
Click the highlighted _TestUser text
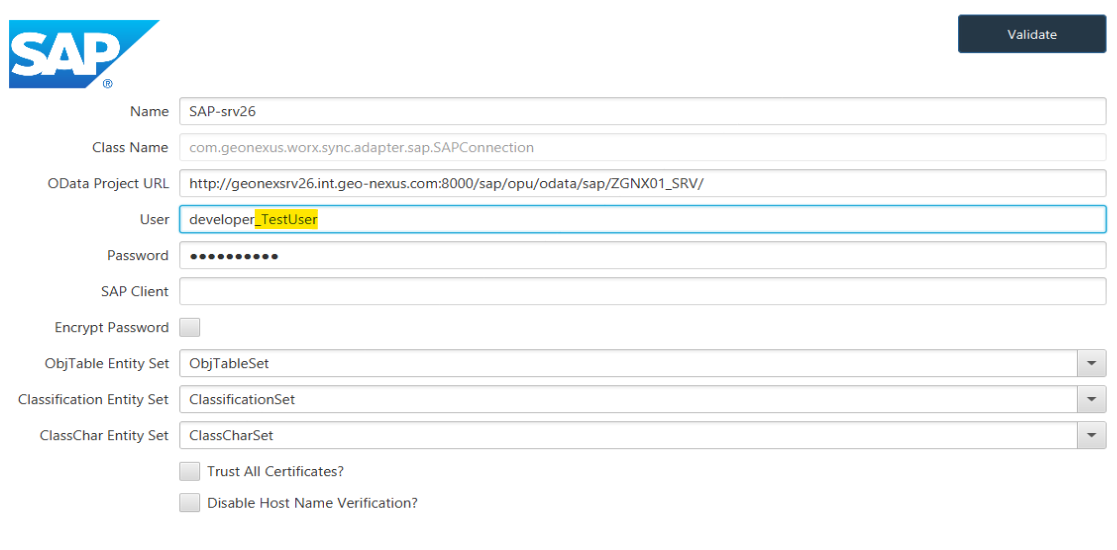286,220
